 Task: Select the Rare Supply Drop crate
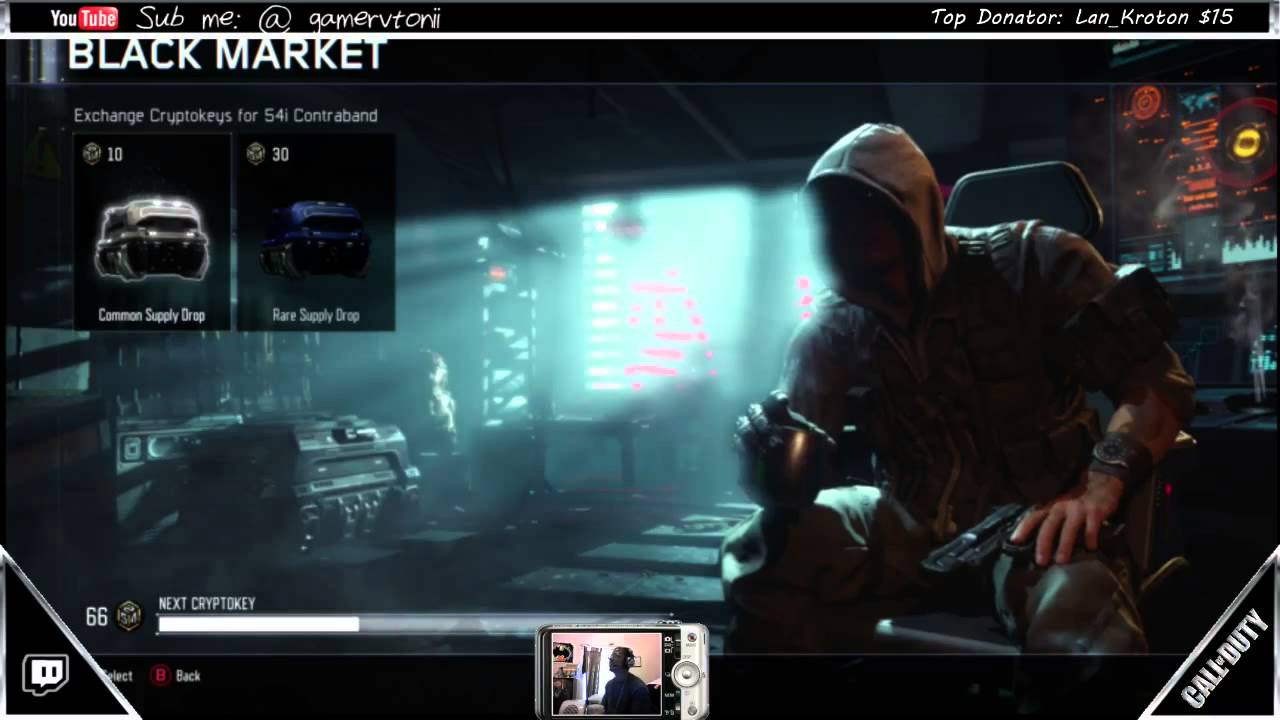(x=315, y=232)
